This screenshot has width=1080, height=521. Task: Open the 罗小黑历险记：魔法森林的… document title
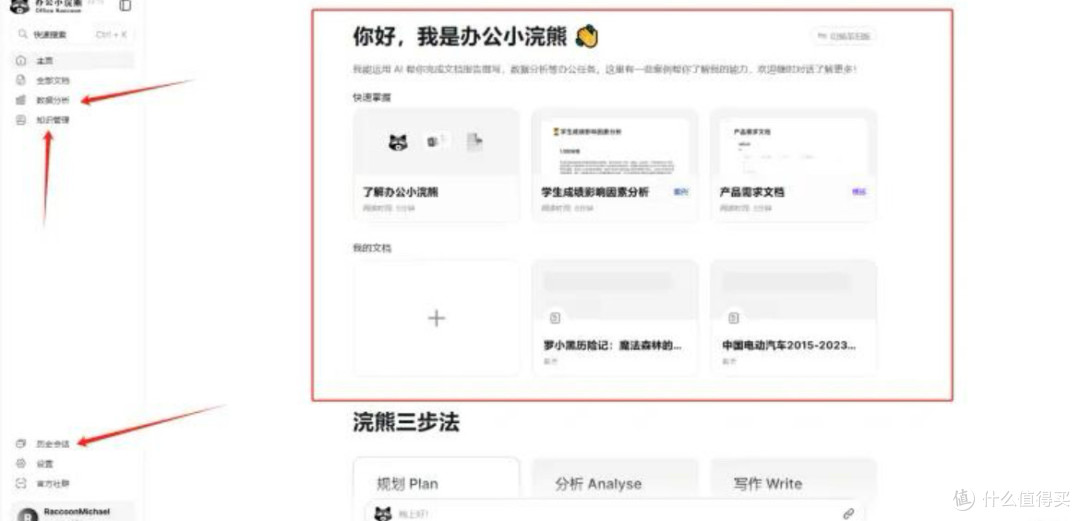click(612, 345)
